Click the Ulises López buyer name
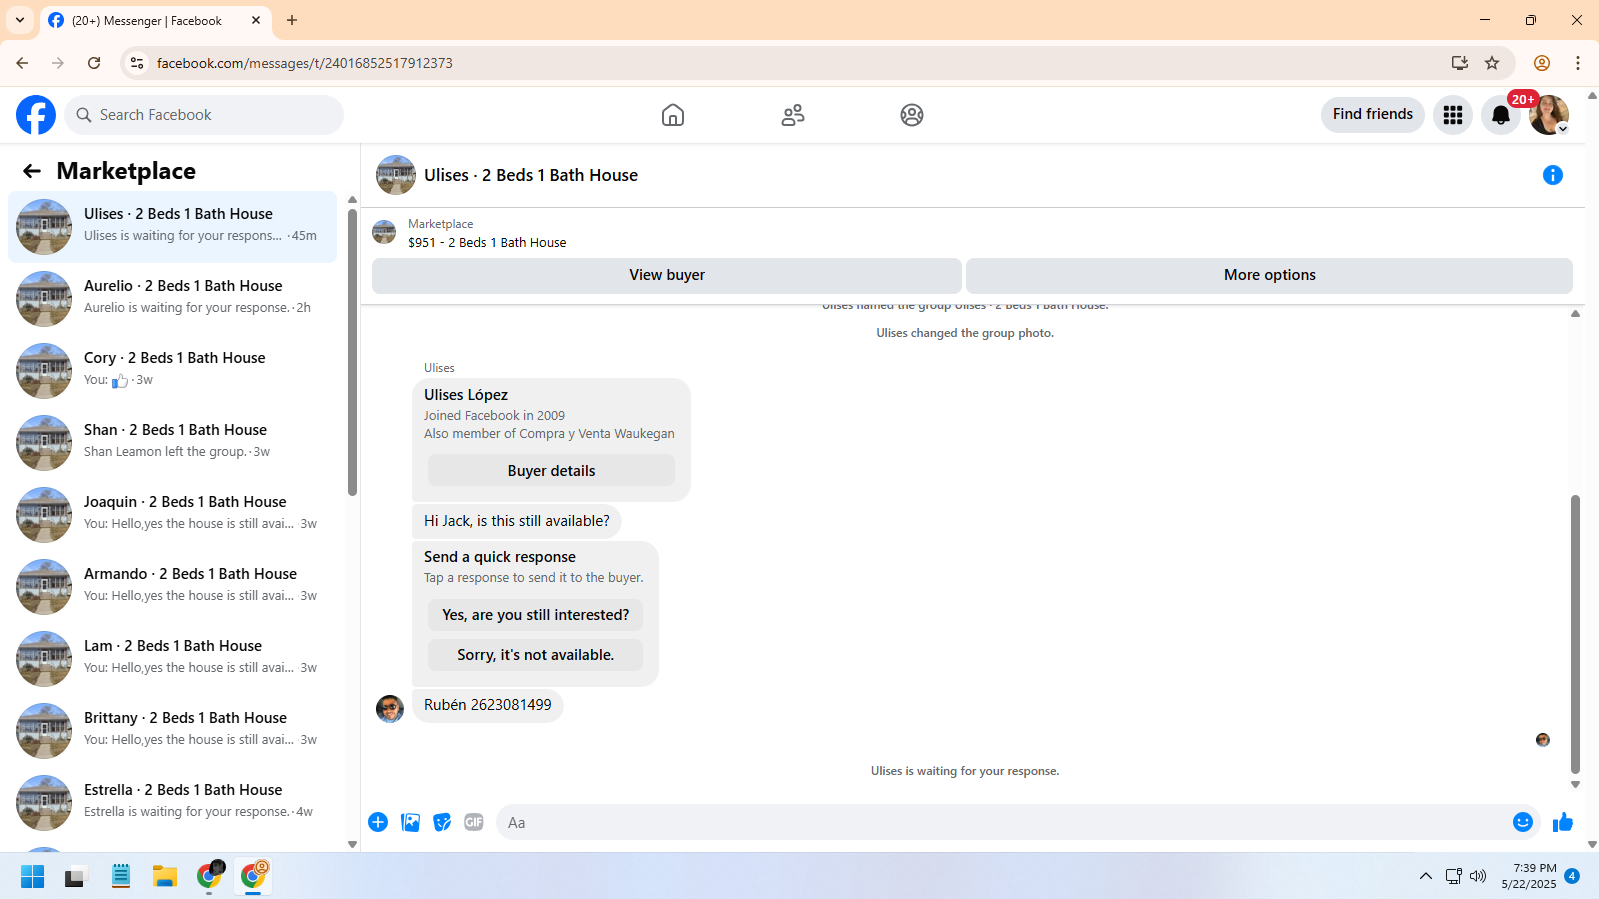 pyautogui.click(x=466, y=395)
